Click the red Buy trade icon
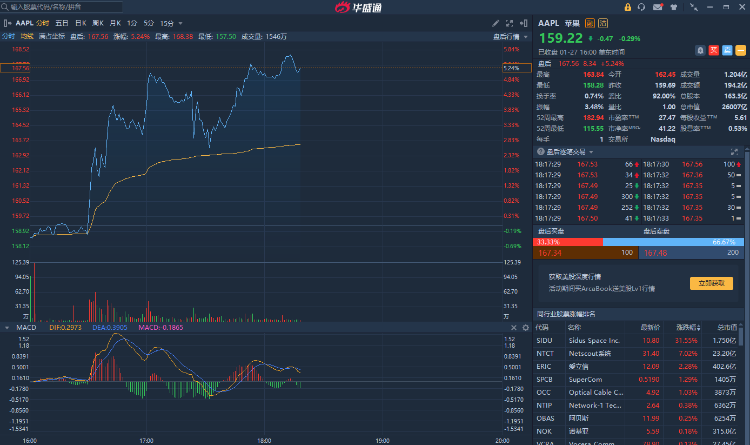The height and width of the screenshot is (445, 750). point(714,49)
